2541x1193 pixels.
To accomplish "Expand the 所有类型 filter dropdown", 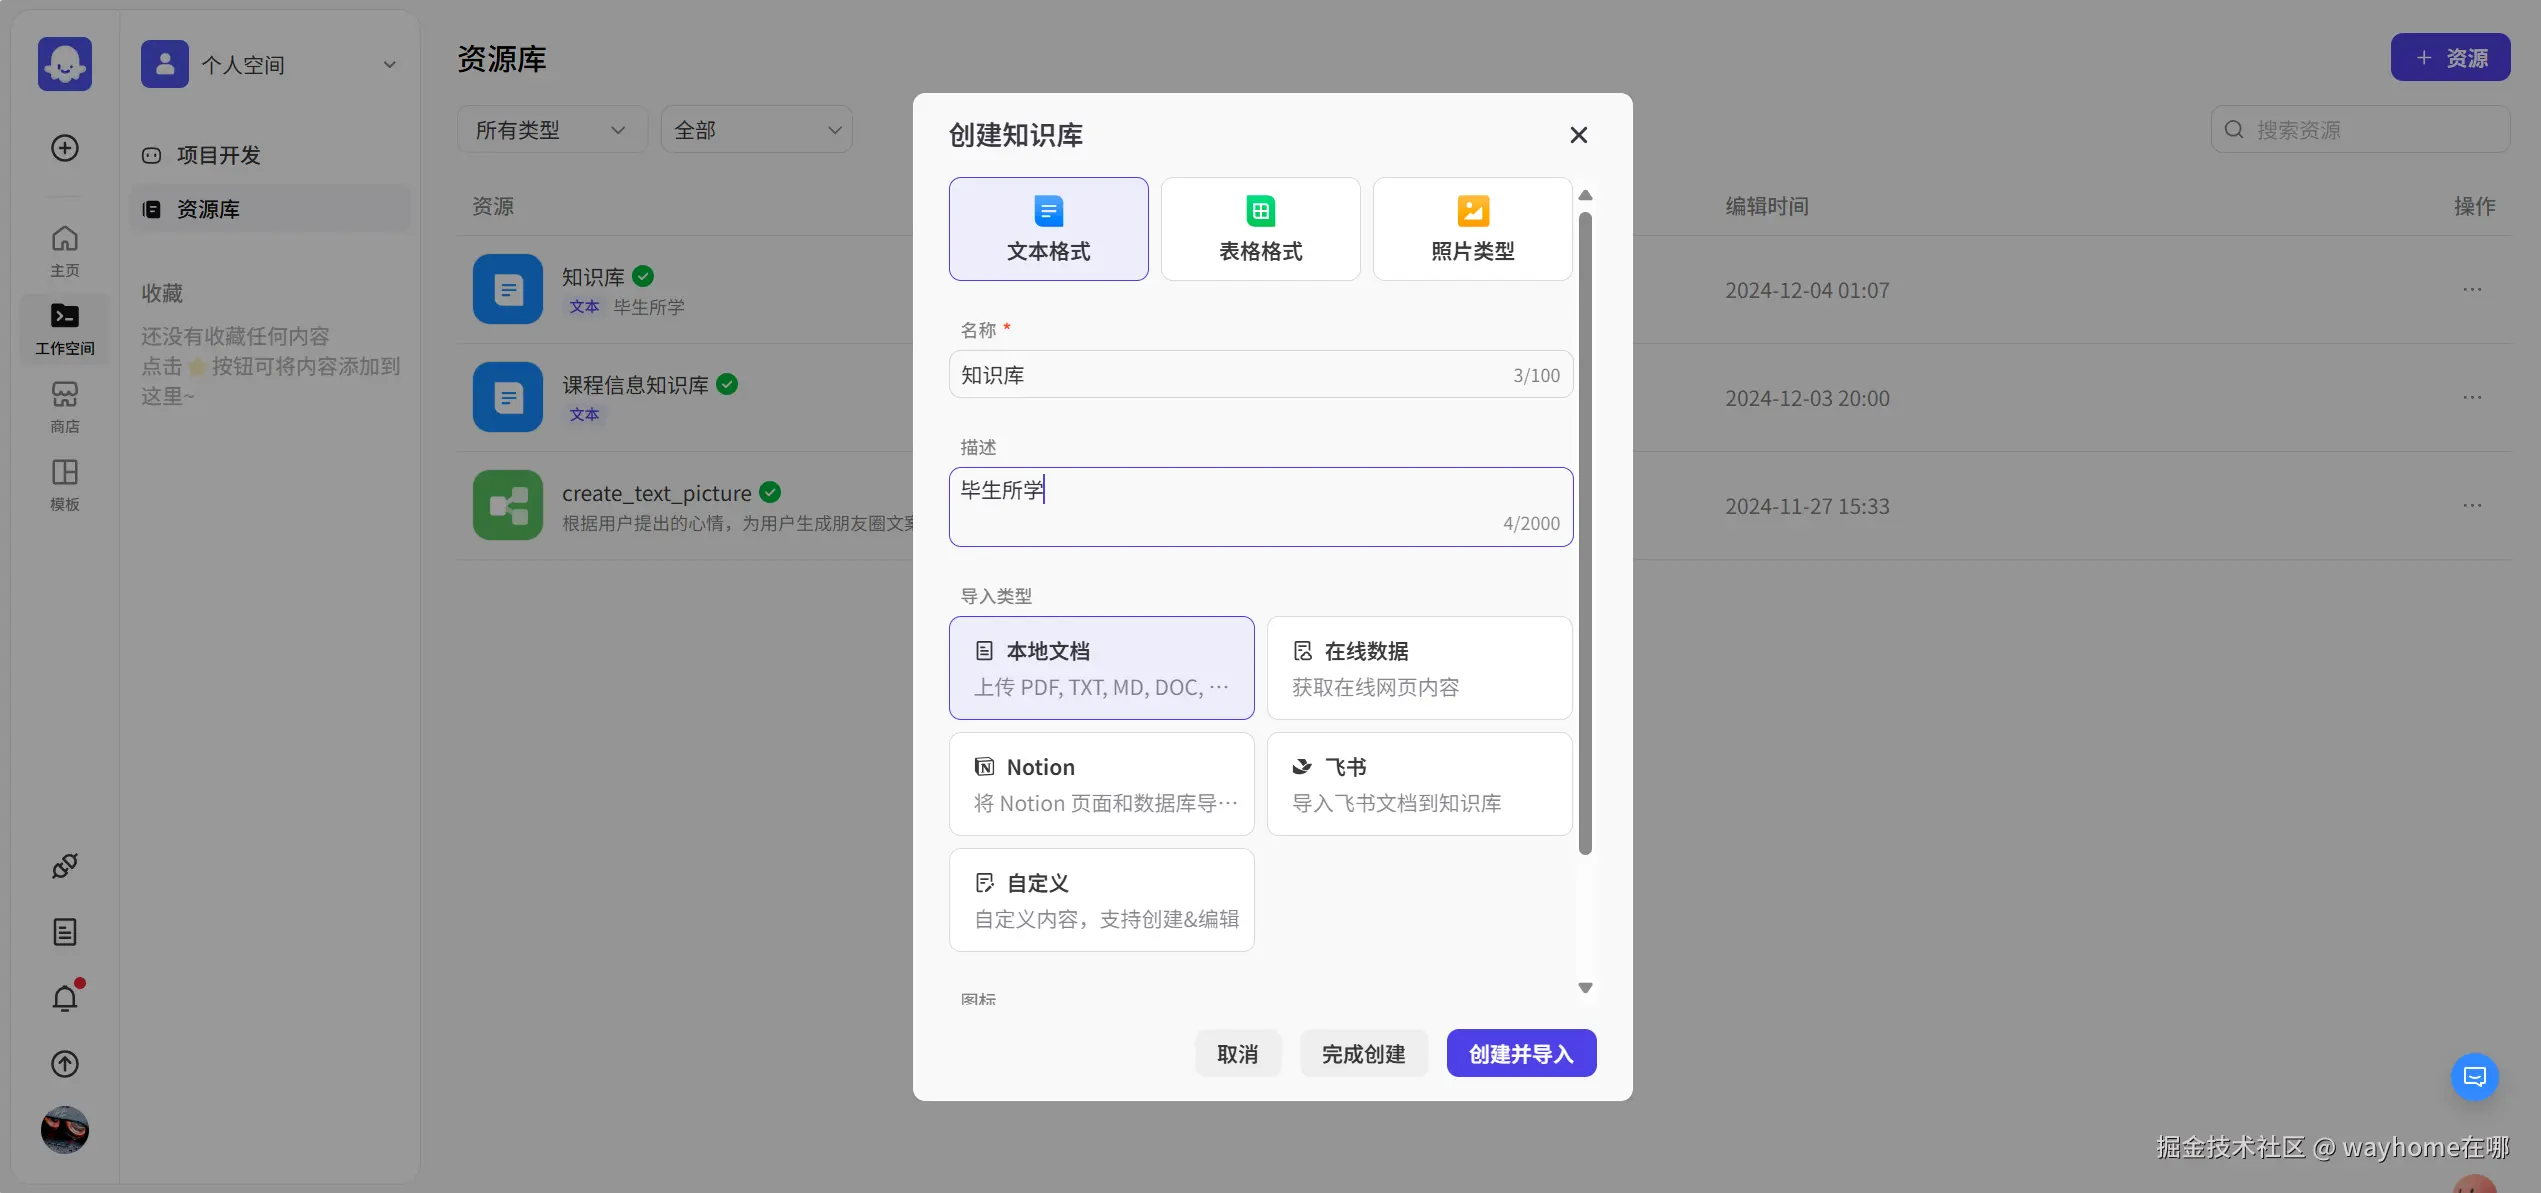I will pyautogui.click(x=551, y=129).
